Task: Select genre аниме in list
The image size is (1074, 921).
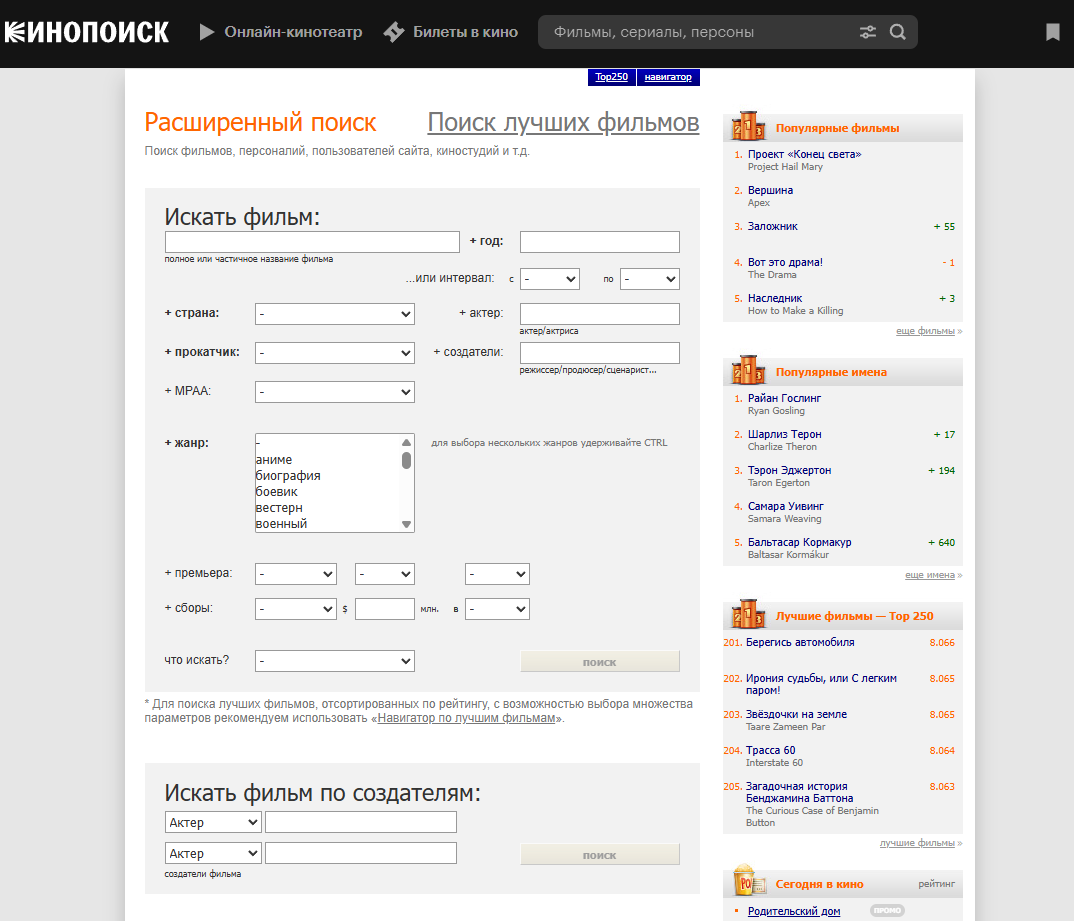Action: (x=274, y=459)
